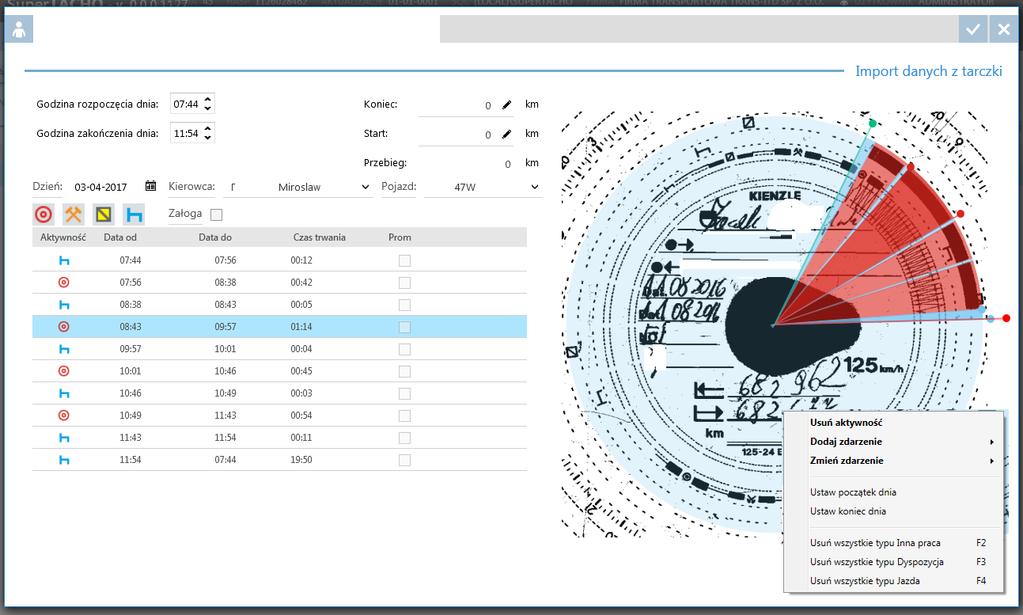The height and width of the screenshot is (615, 1023).
Task: Select duration 19:50 in last row
Action: 301,460
